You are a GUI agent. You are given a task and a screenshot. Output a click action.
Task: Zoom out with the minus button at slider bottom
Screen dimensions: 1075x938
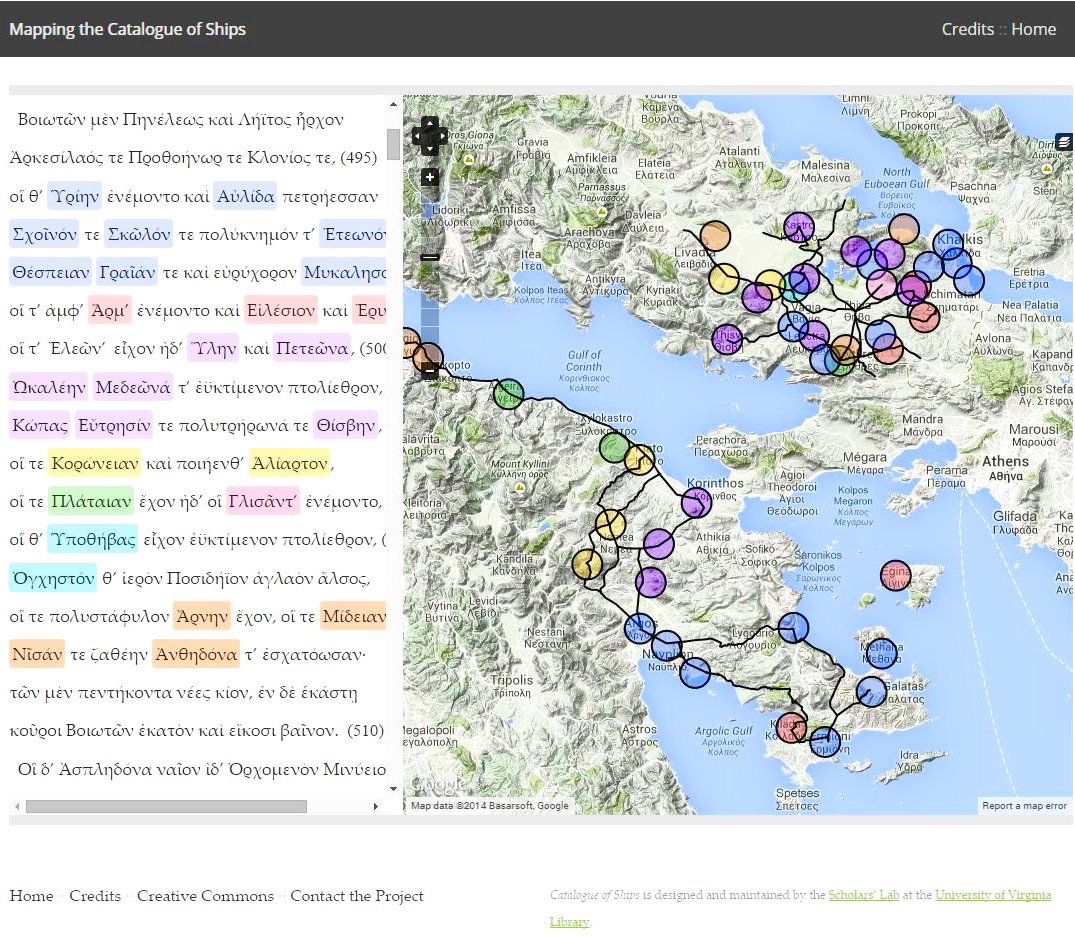tap(430, 371)
